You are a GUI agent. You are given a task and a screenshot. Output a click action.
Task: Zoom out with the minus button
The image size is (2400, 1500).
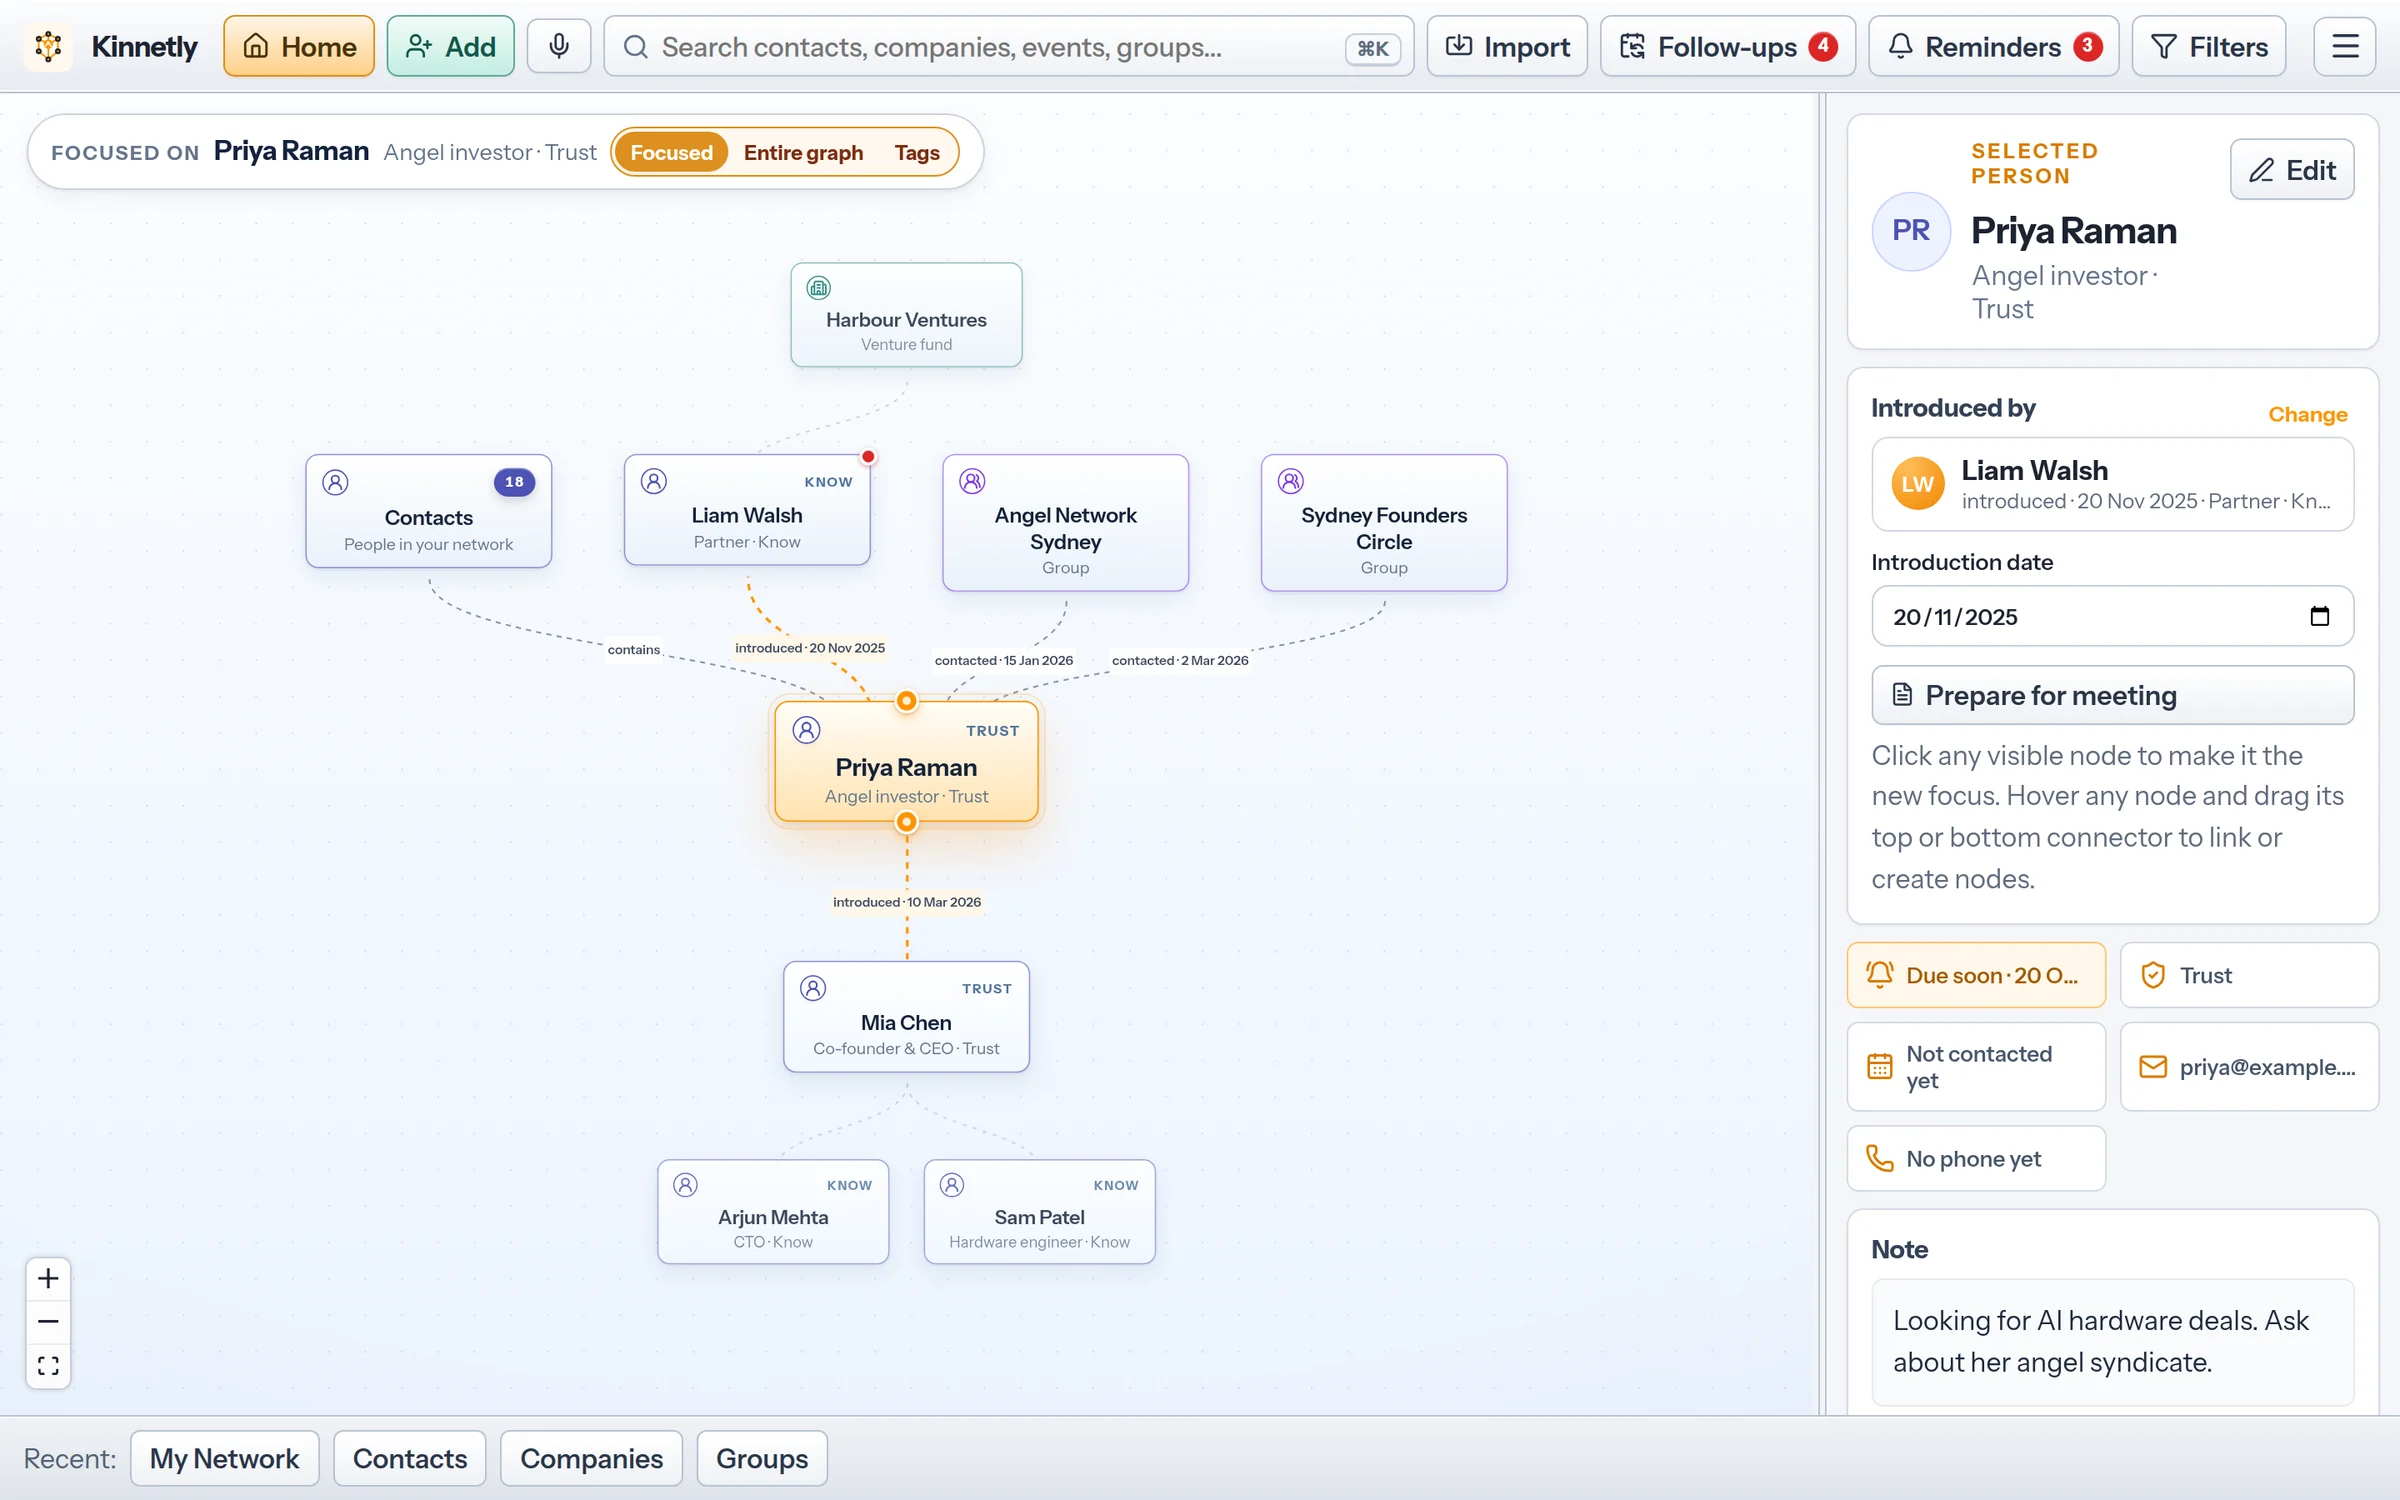click(48, 1322)
